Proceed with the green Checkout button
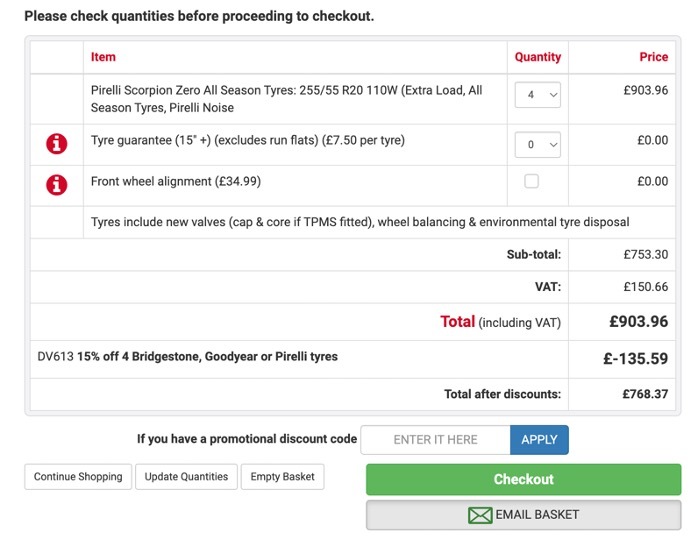Image resolution: width=698 pixels, height=540 pixels. [x=524, y=479]
